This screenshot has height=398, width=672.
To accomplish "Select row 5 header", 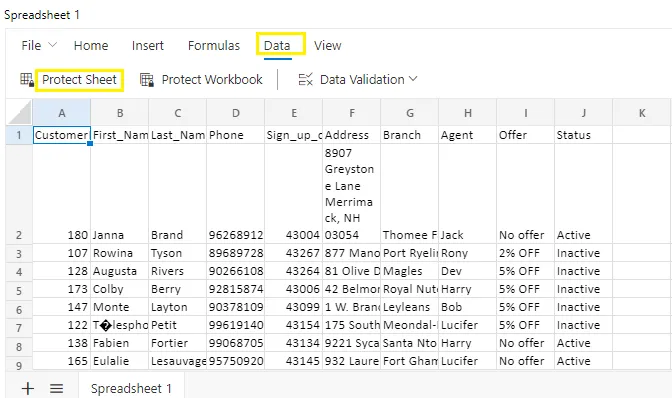I will (19, 289).
